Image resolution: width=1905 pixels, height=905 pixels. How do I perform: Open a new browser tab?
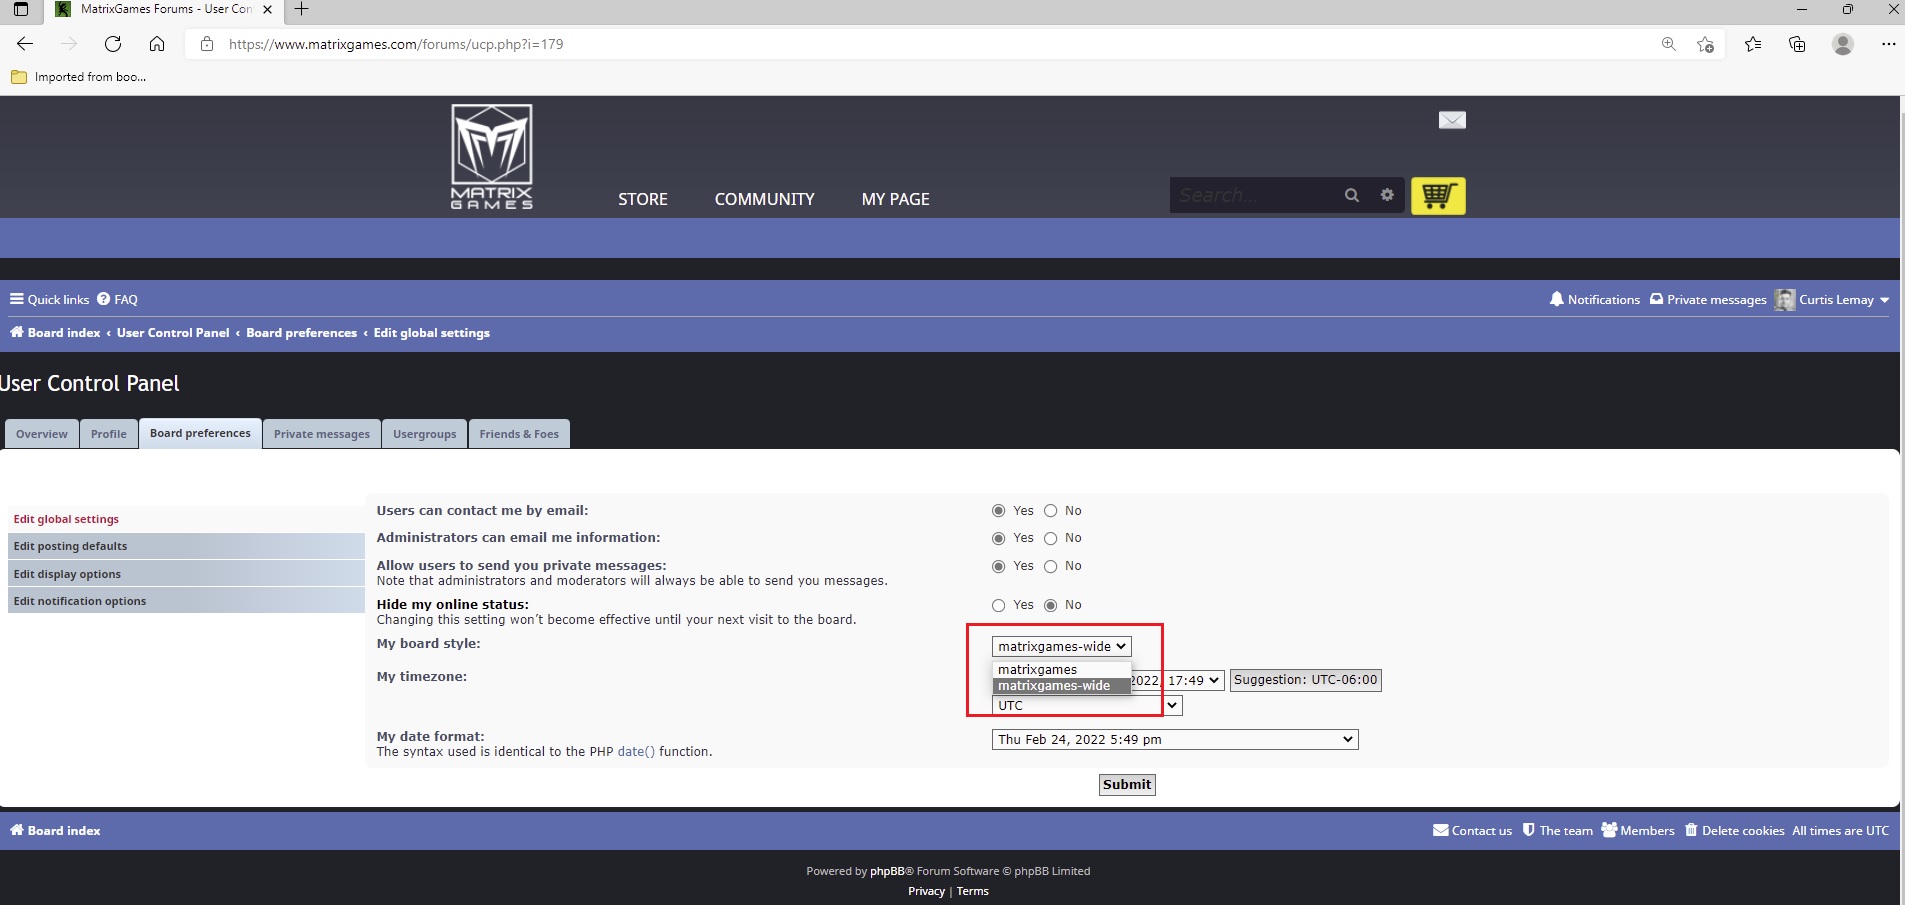(x=301, y=10)
